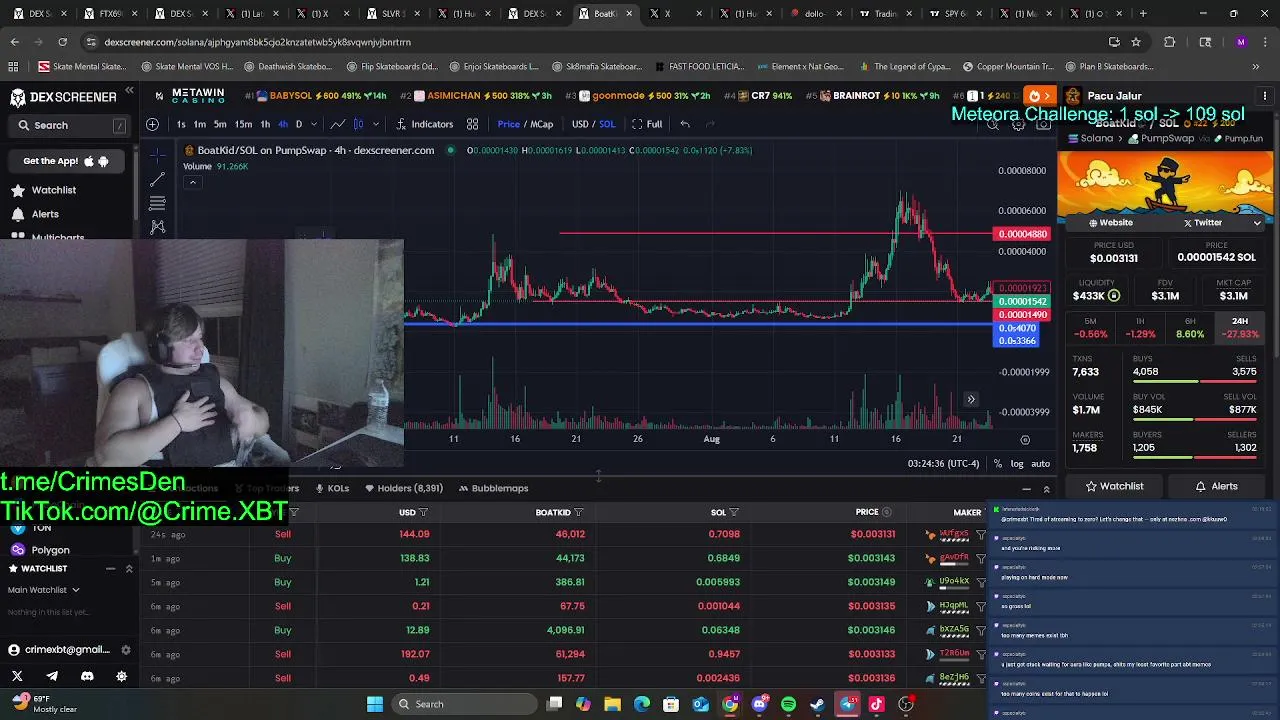Select the 5M stats period
1280x720 pixels.
(1090, 328)
